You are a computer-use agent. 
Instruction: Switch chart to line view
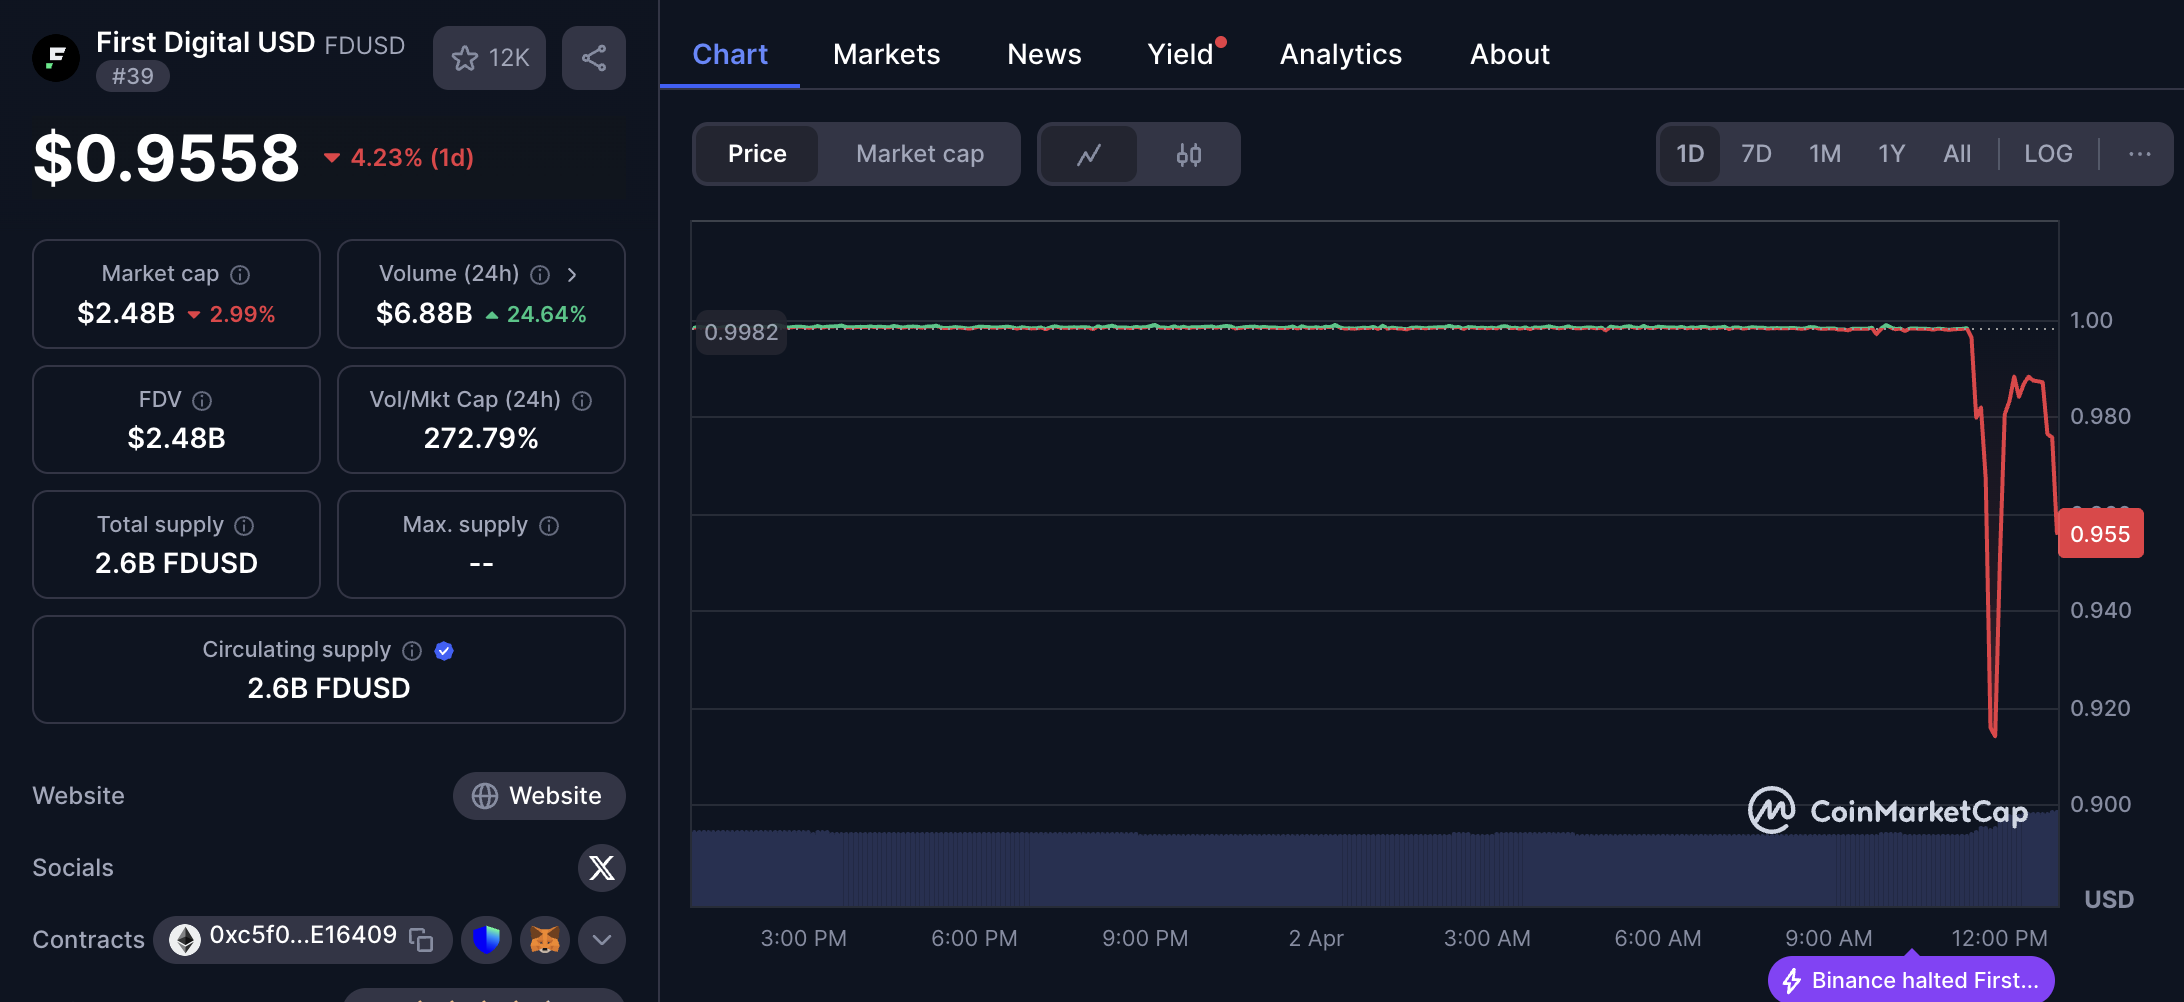(1089, 154)
